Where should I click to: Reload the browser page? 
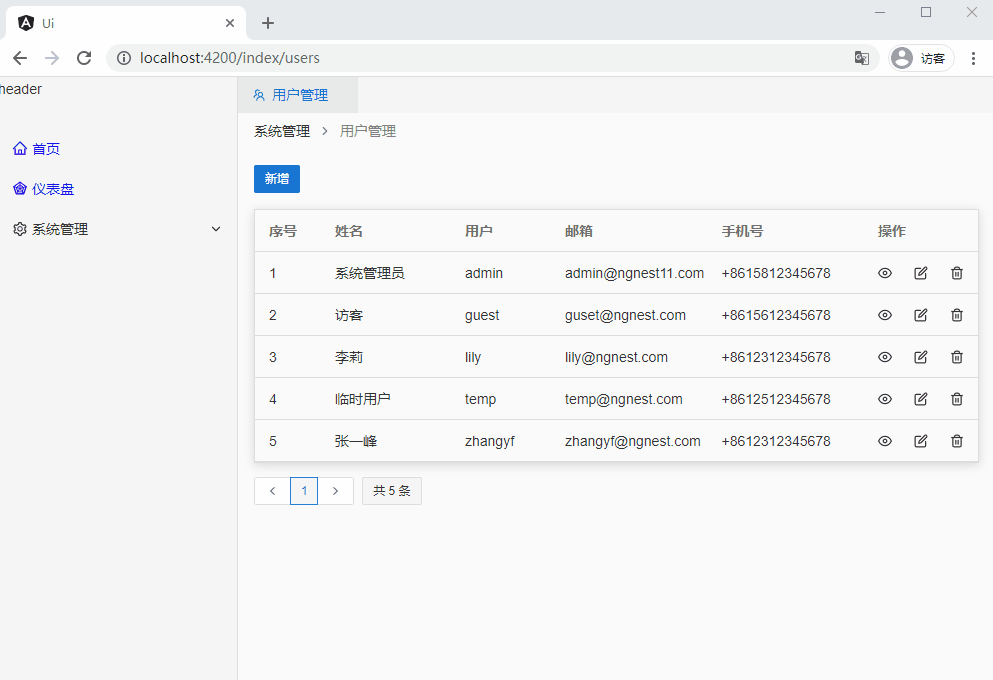tap(84, 58)
